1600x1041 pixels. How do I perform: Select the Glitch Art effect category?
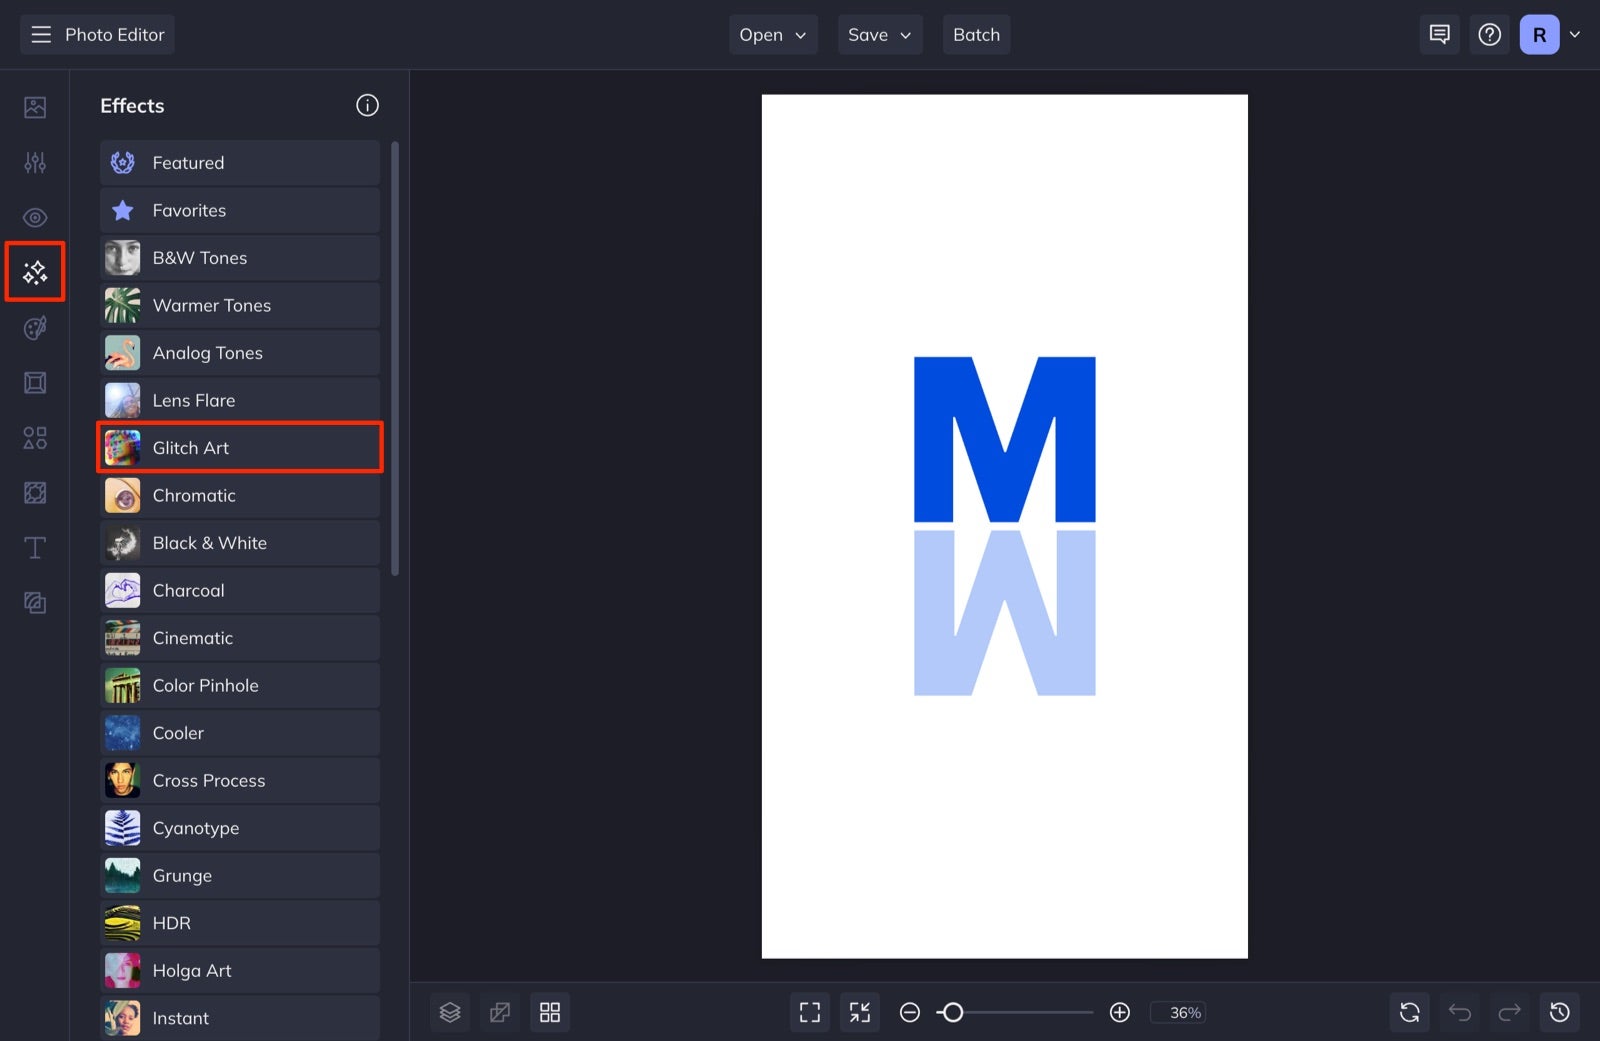tap(240, 447)
